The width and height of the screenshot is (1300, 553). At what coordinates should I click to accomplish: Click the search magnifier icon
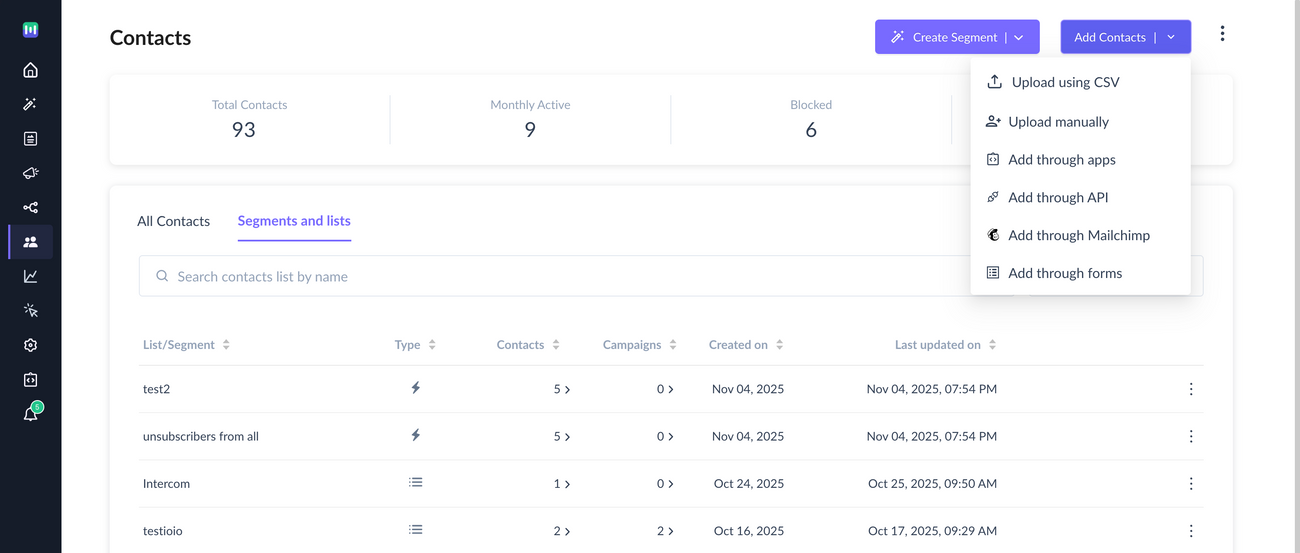[162, 276]
